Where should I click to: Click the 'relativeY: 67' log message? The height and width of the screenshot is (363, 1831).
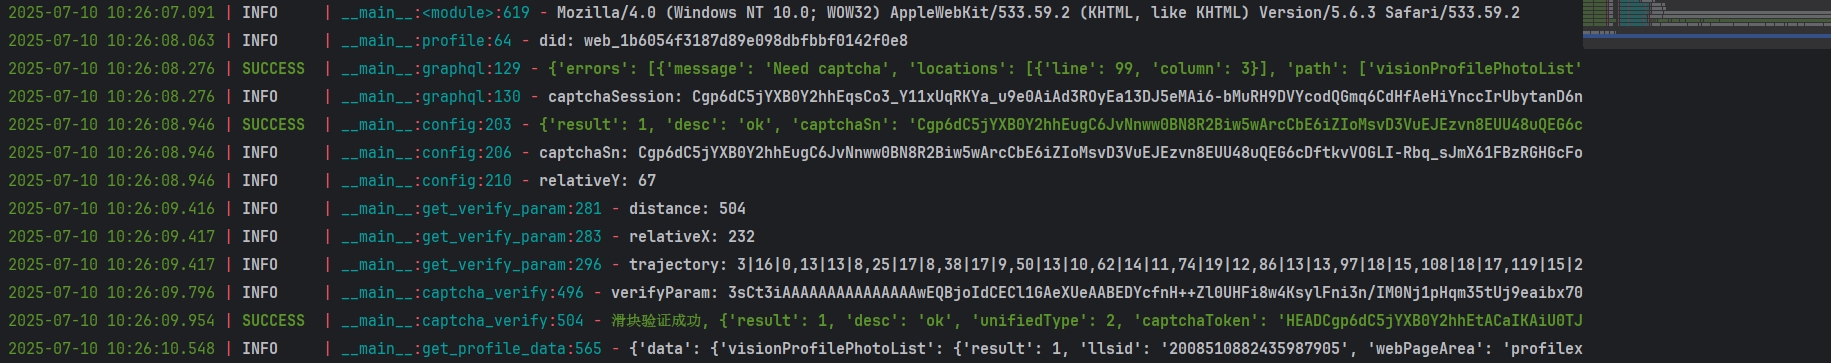click(597, 181)
